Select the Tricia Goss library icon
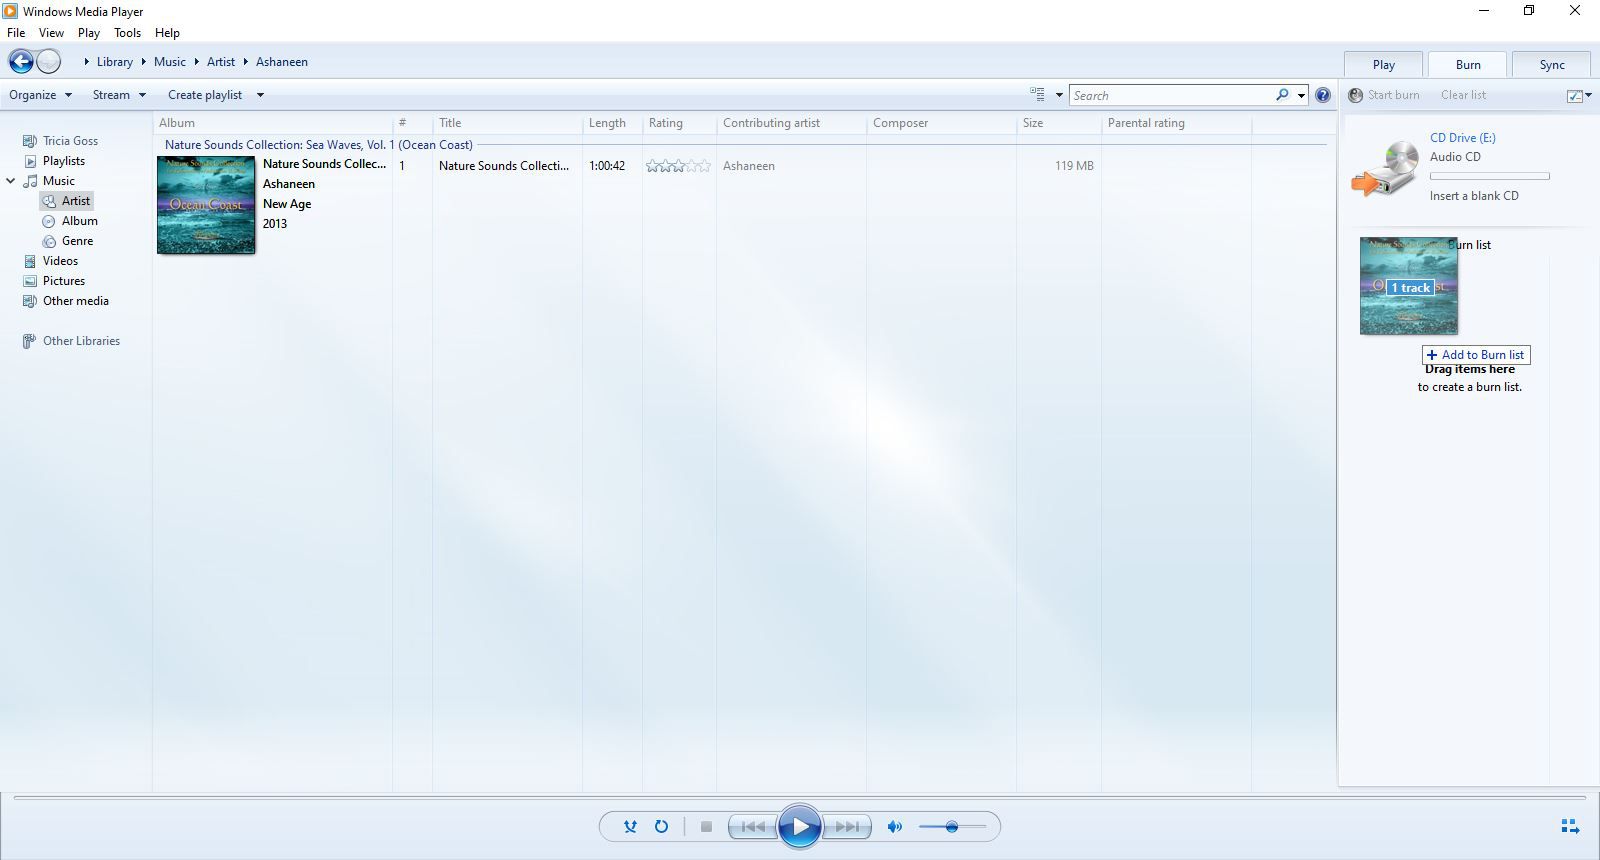 [x=30, y=141]
